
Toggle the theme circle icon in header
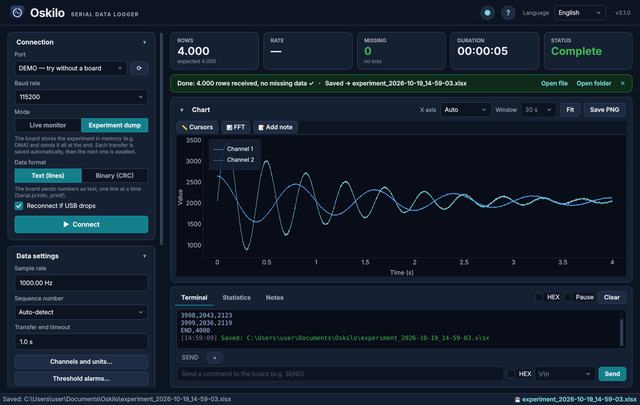487,13
